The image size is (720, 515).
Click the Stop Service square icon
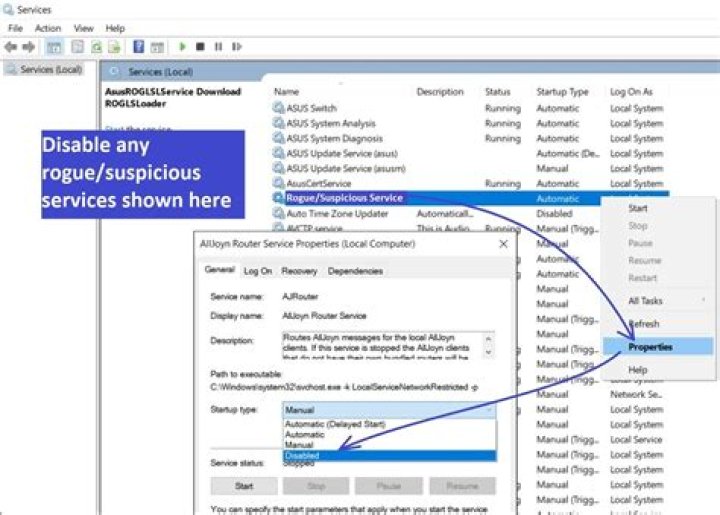(x=200, y=47)
